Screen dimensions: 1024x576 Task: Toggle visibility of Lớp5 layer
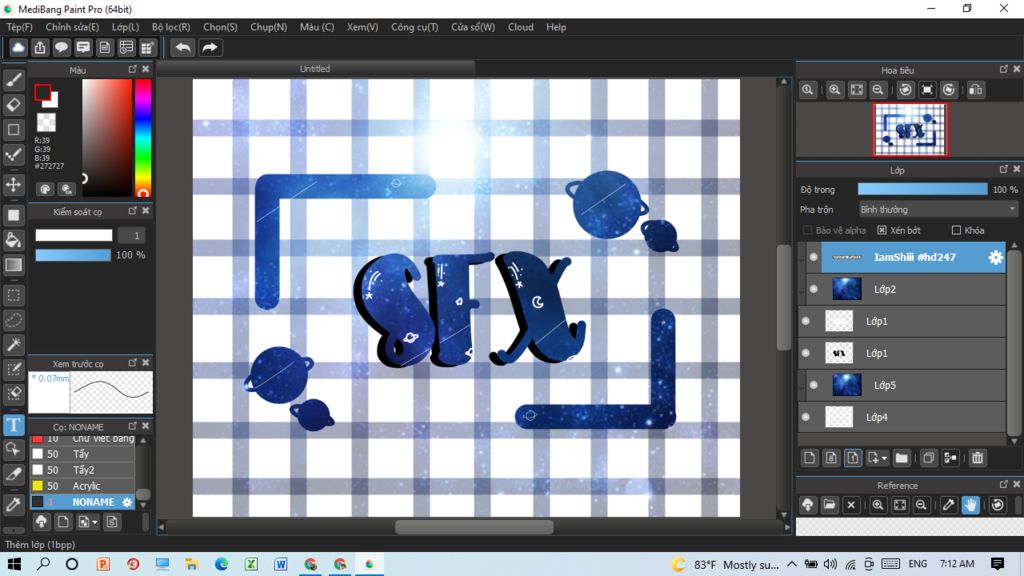[x=814, y=385]
